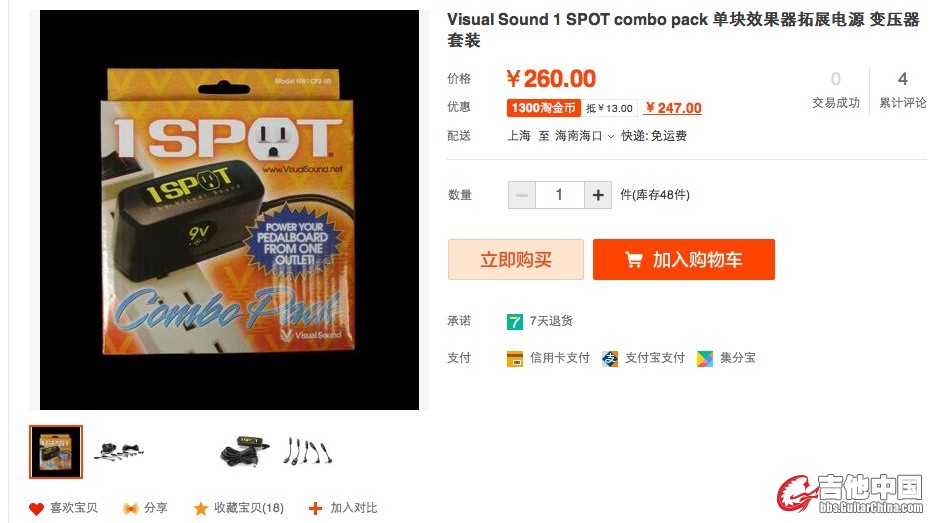Select the boxed product thumbnail
Image resolution: width=930 pixels, height=523 pixels.
tap(56, 452)
